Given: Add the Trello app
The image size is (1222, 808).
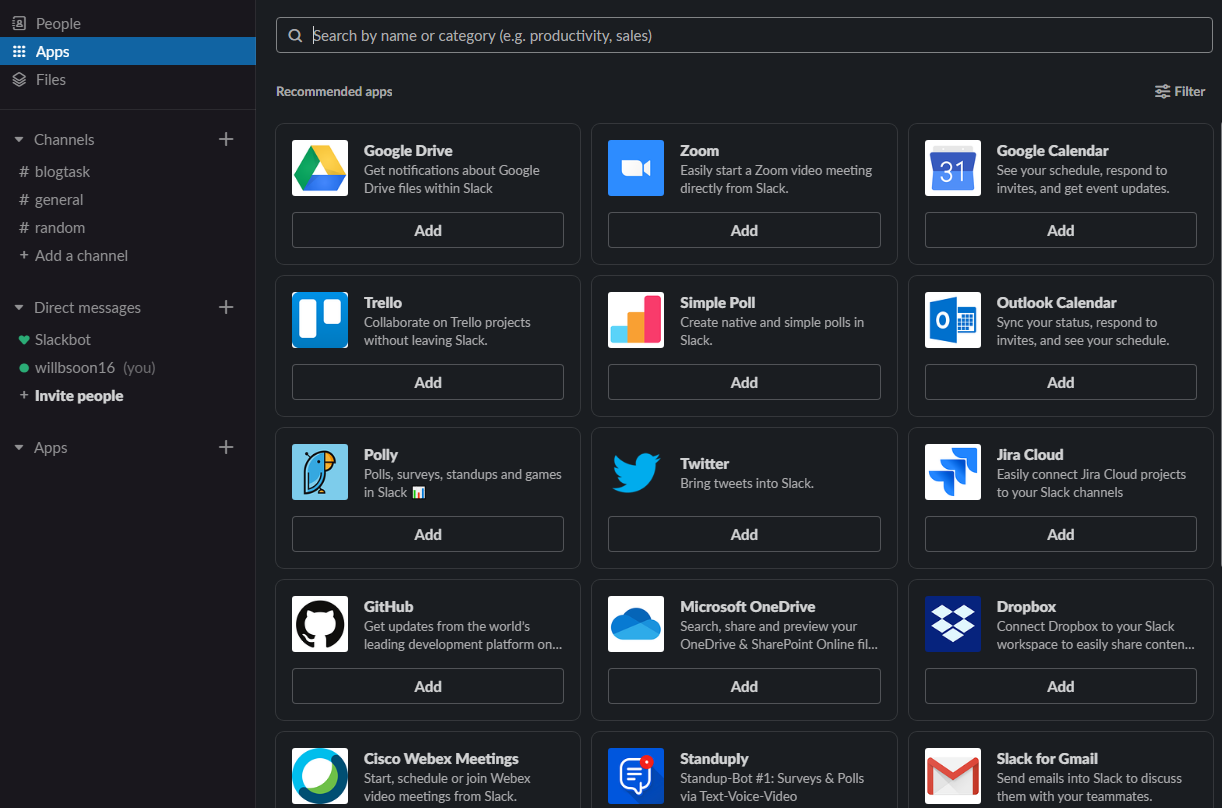Looking at the screenshot, I should pos(428,382).
